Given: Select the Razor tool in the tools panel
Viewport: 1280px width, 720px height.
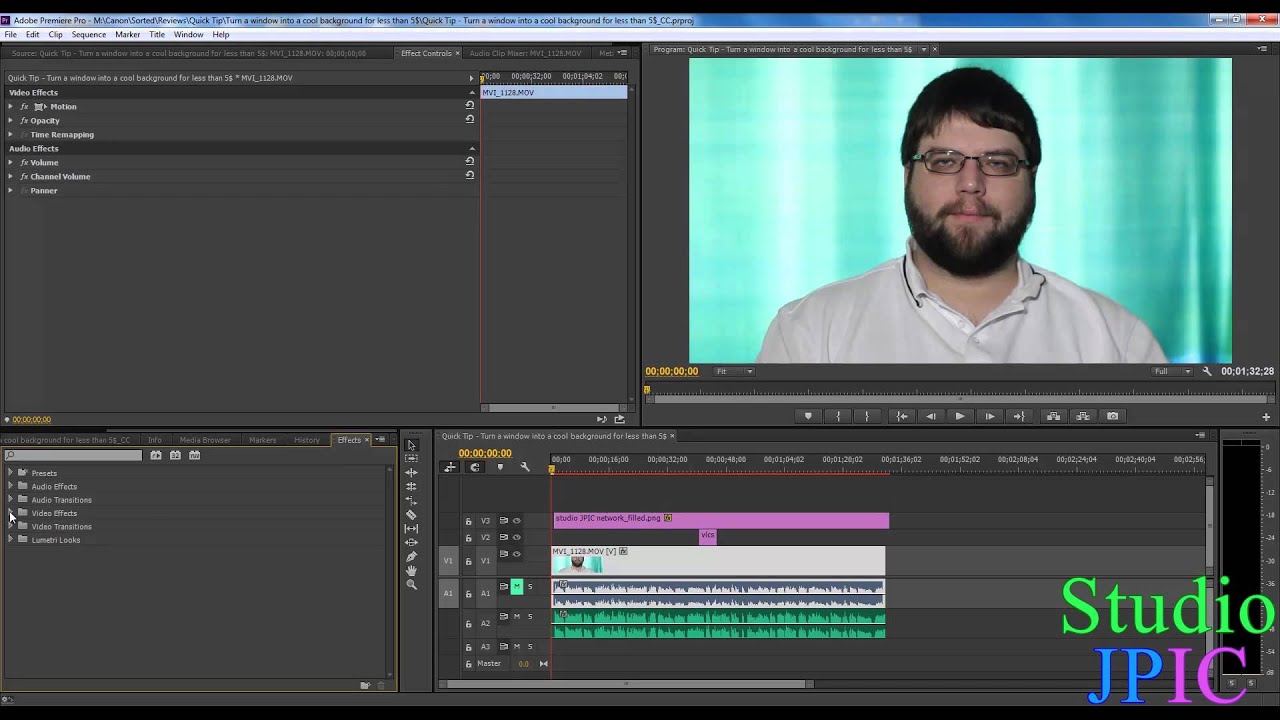Looking at the screenshot, I should (411, 514).
